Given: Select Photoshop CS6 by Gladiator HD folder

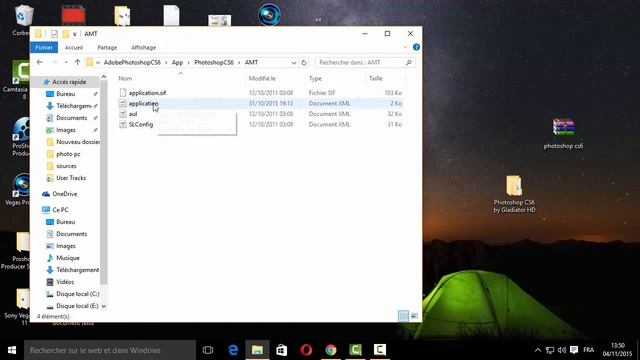Looking at the screenshot, I should coord(514,194).
